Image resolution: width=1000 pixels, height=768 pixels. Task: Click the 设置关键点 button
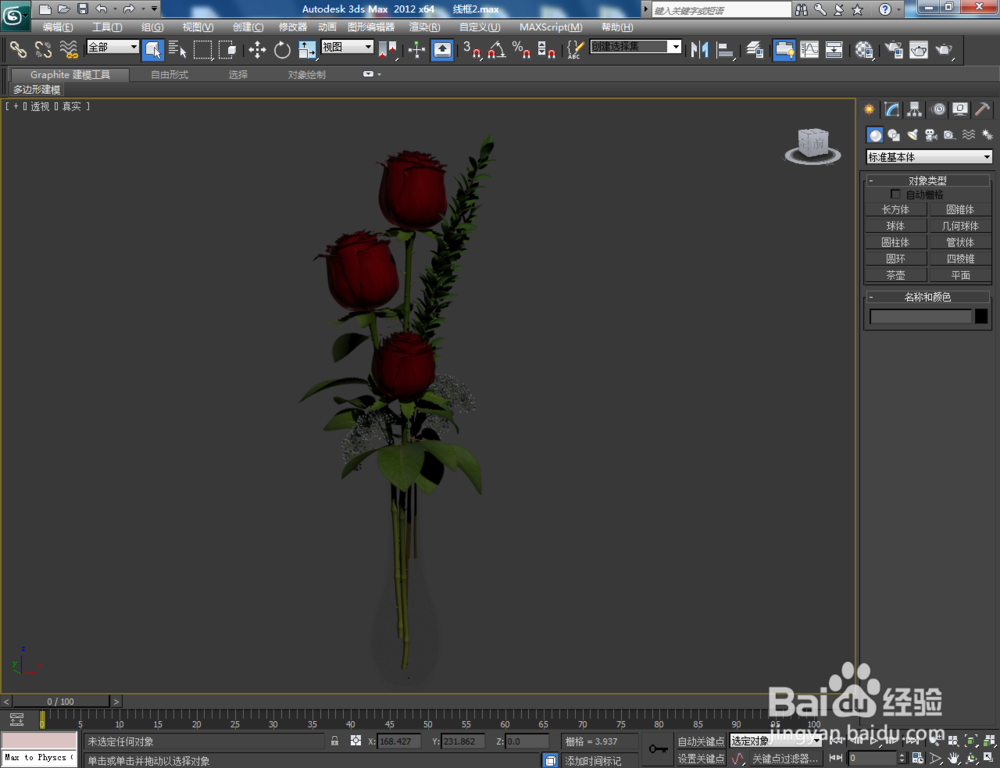pos(700,758)
